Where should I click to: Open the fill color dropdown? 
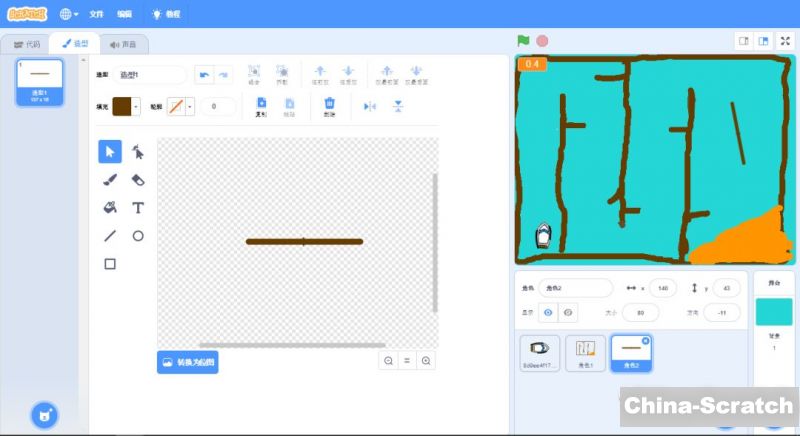pos(136,106)
